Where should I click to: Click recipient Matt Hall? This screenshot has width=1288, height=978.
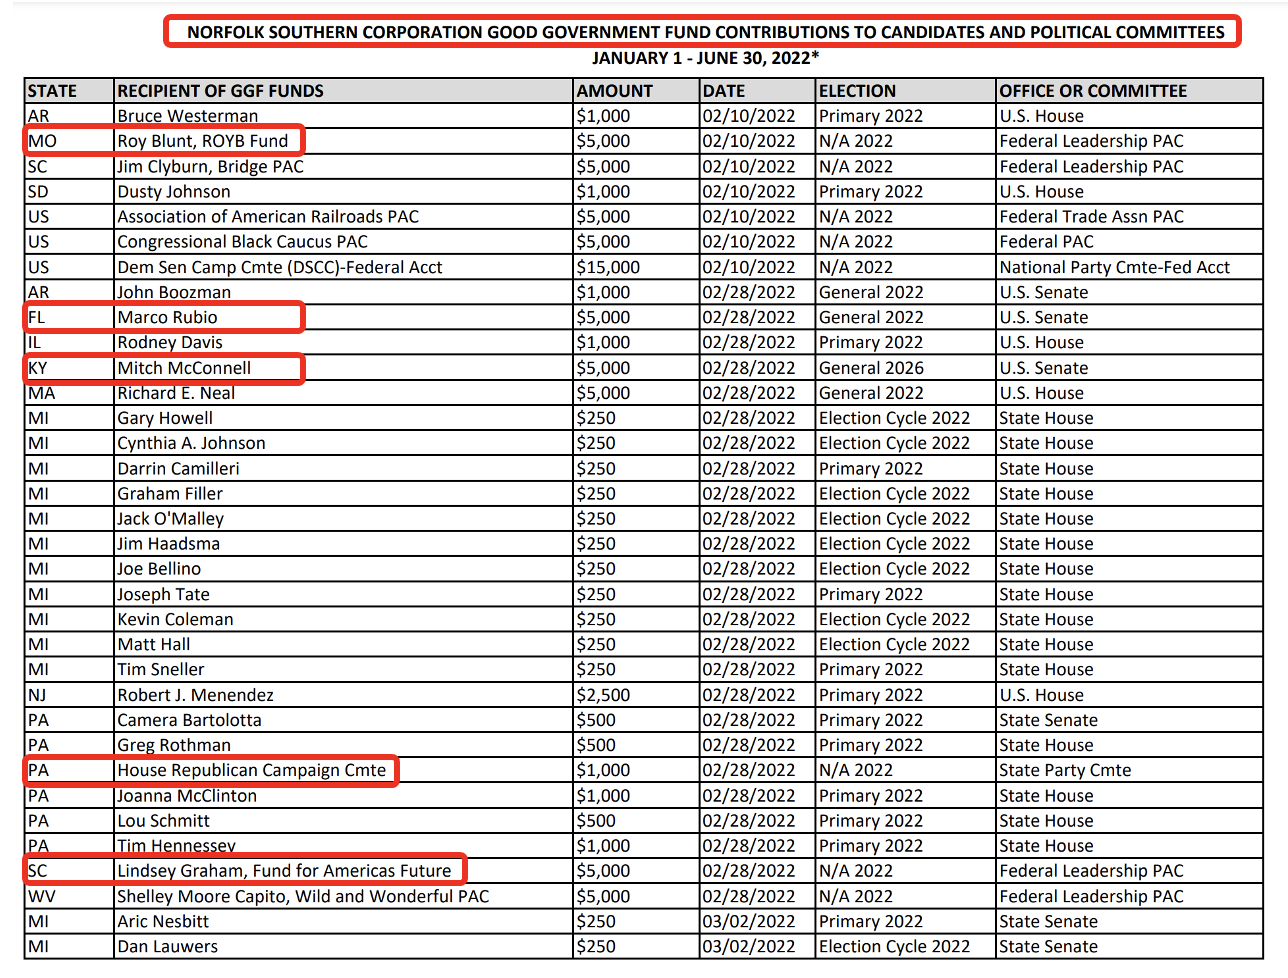tap(153, 644)
